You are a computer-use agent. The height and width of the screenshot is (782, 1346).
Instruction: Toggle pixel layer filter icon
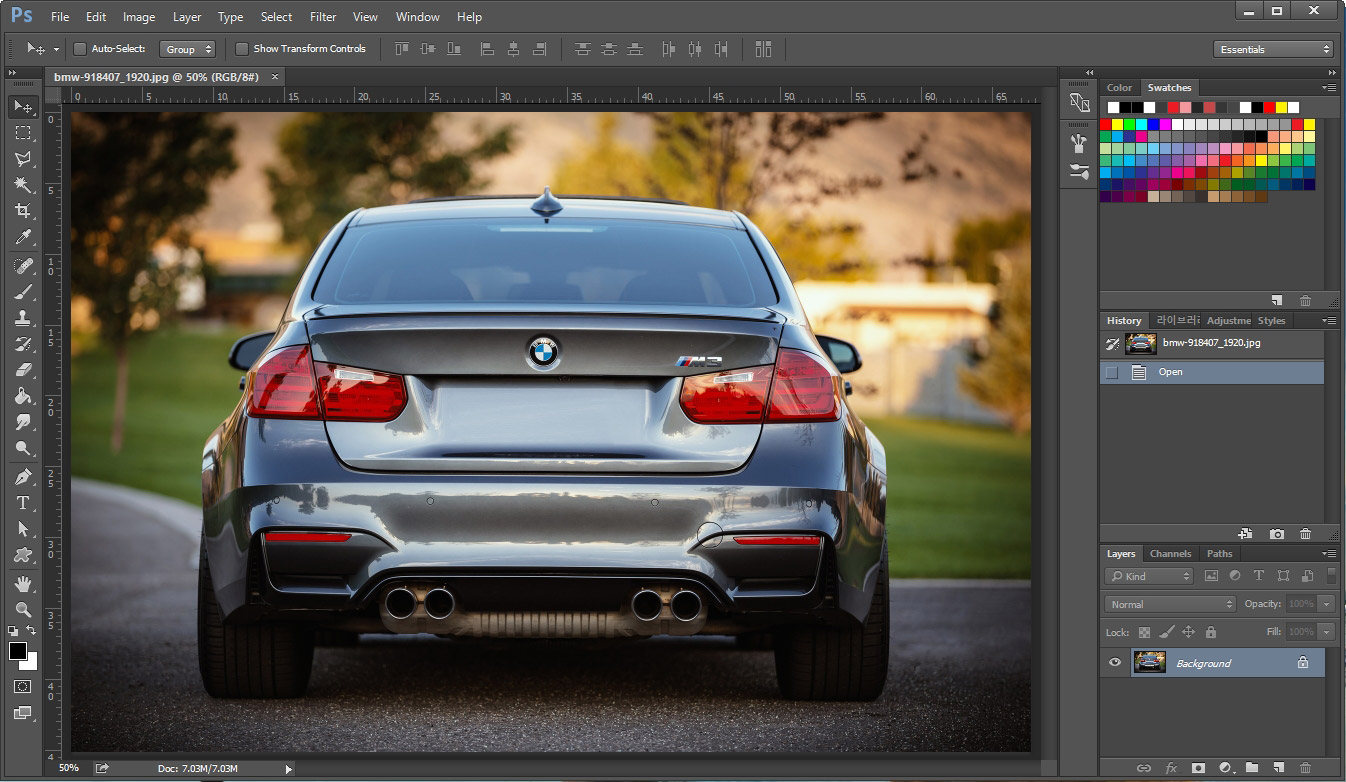point(1211,576)
